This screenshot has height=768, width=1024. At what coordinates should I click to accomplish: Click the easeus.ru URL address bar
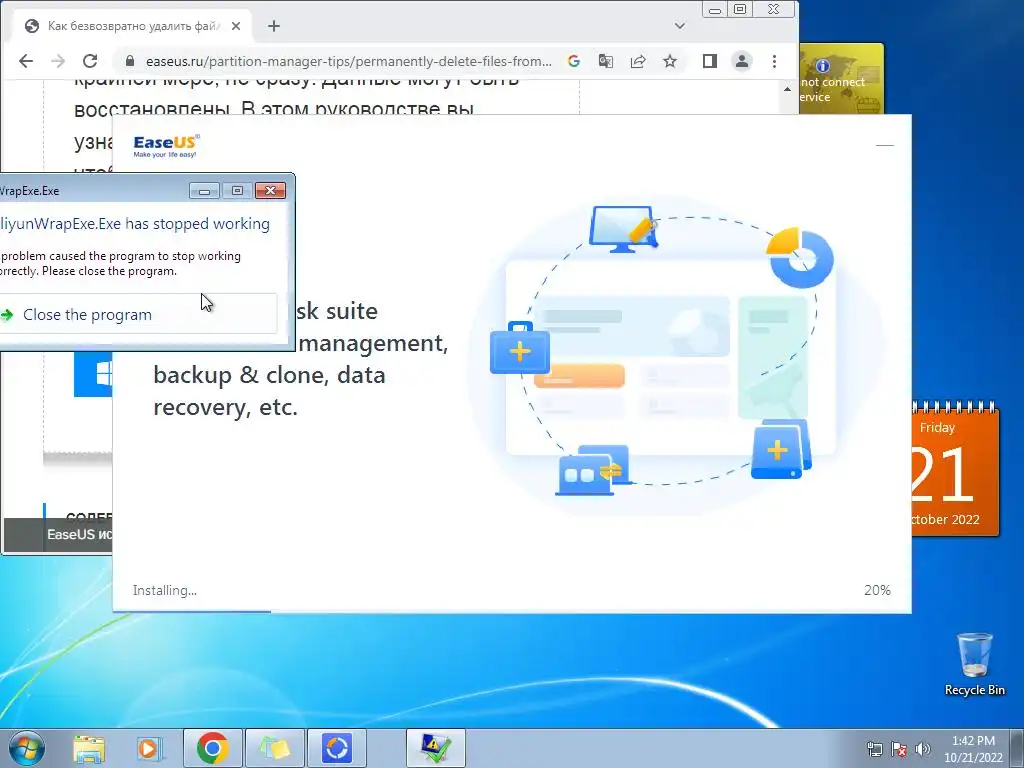point(349,61)
